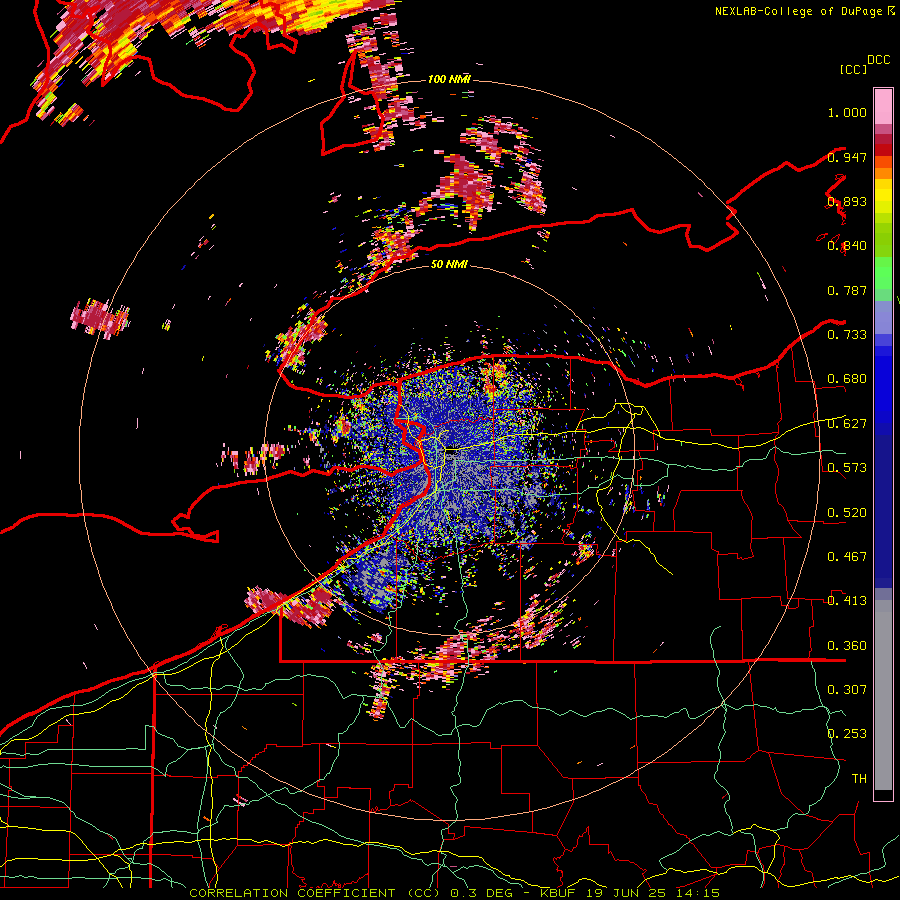Click the orange color bar segment

883,168
